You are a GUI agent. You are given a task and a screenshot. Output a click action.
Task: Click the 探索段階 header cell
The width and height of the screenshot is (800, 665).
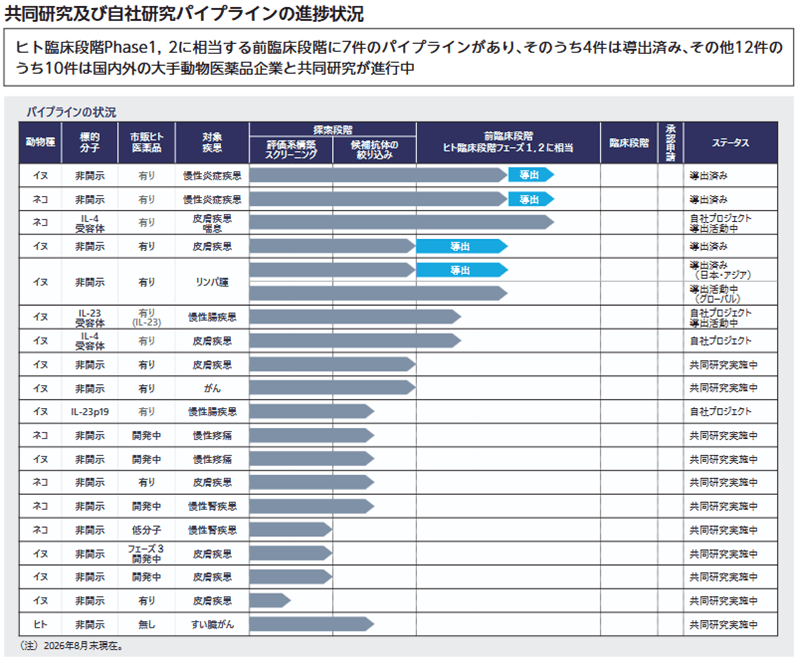(333, 130)
